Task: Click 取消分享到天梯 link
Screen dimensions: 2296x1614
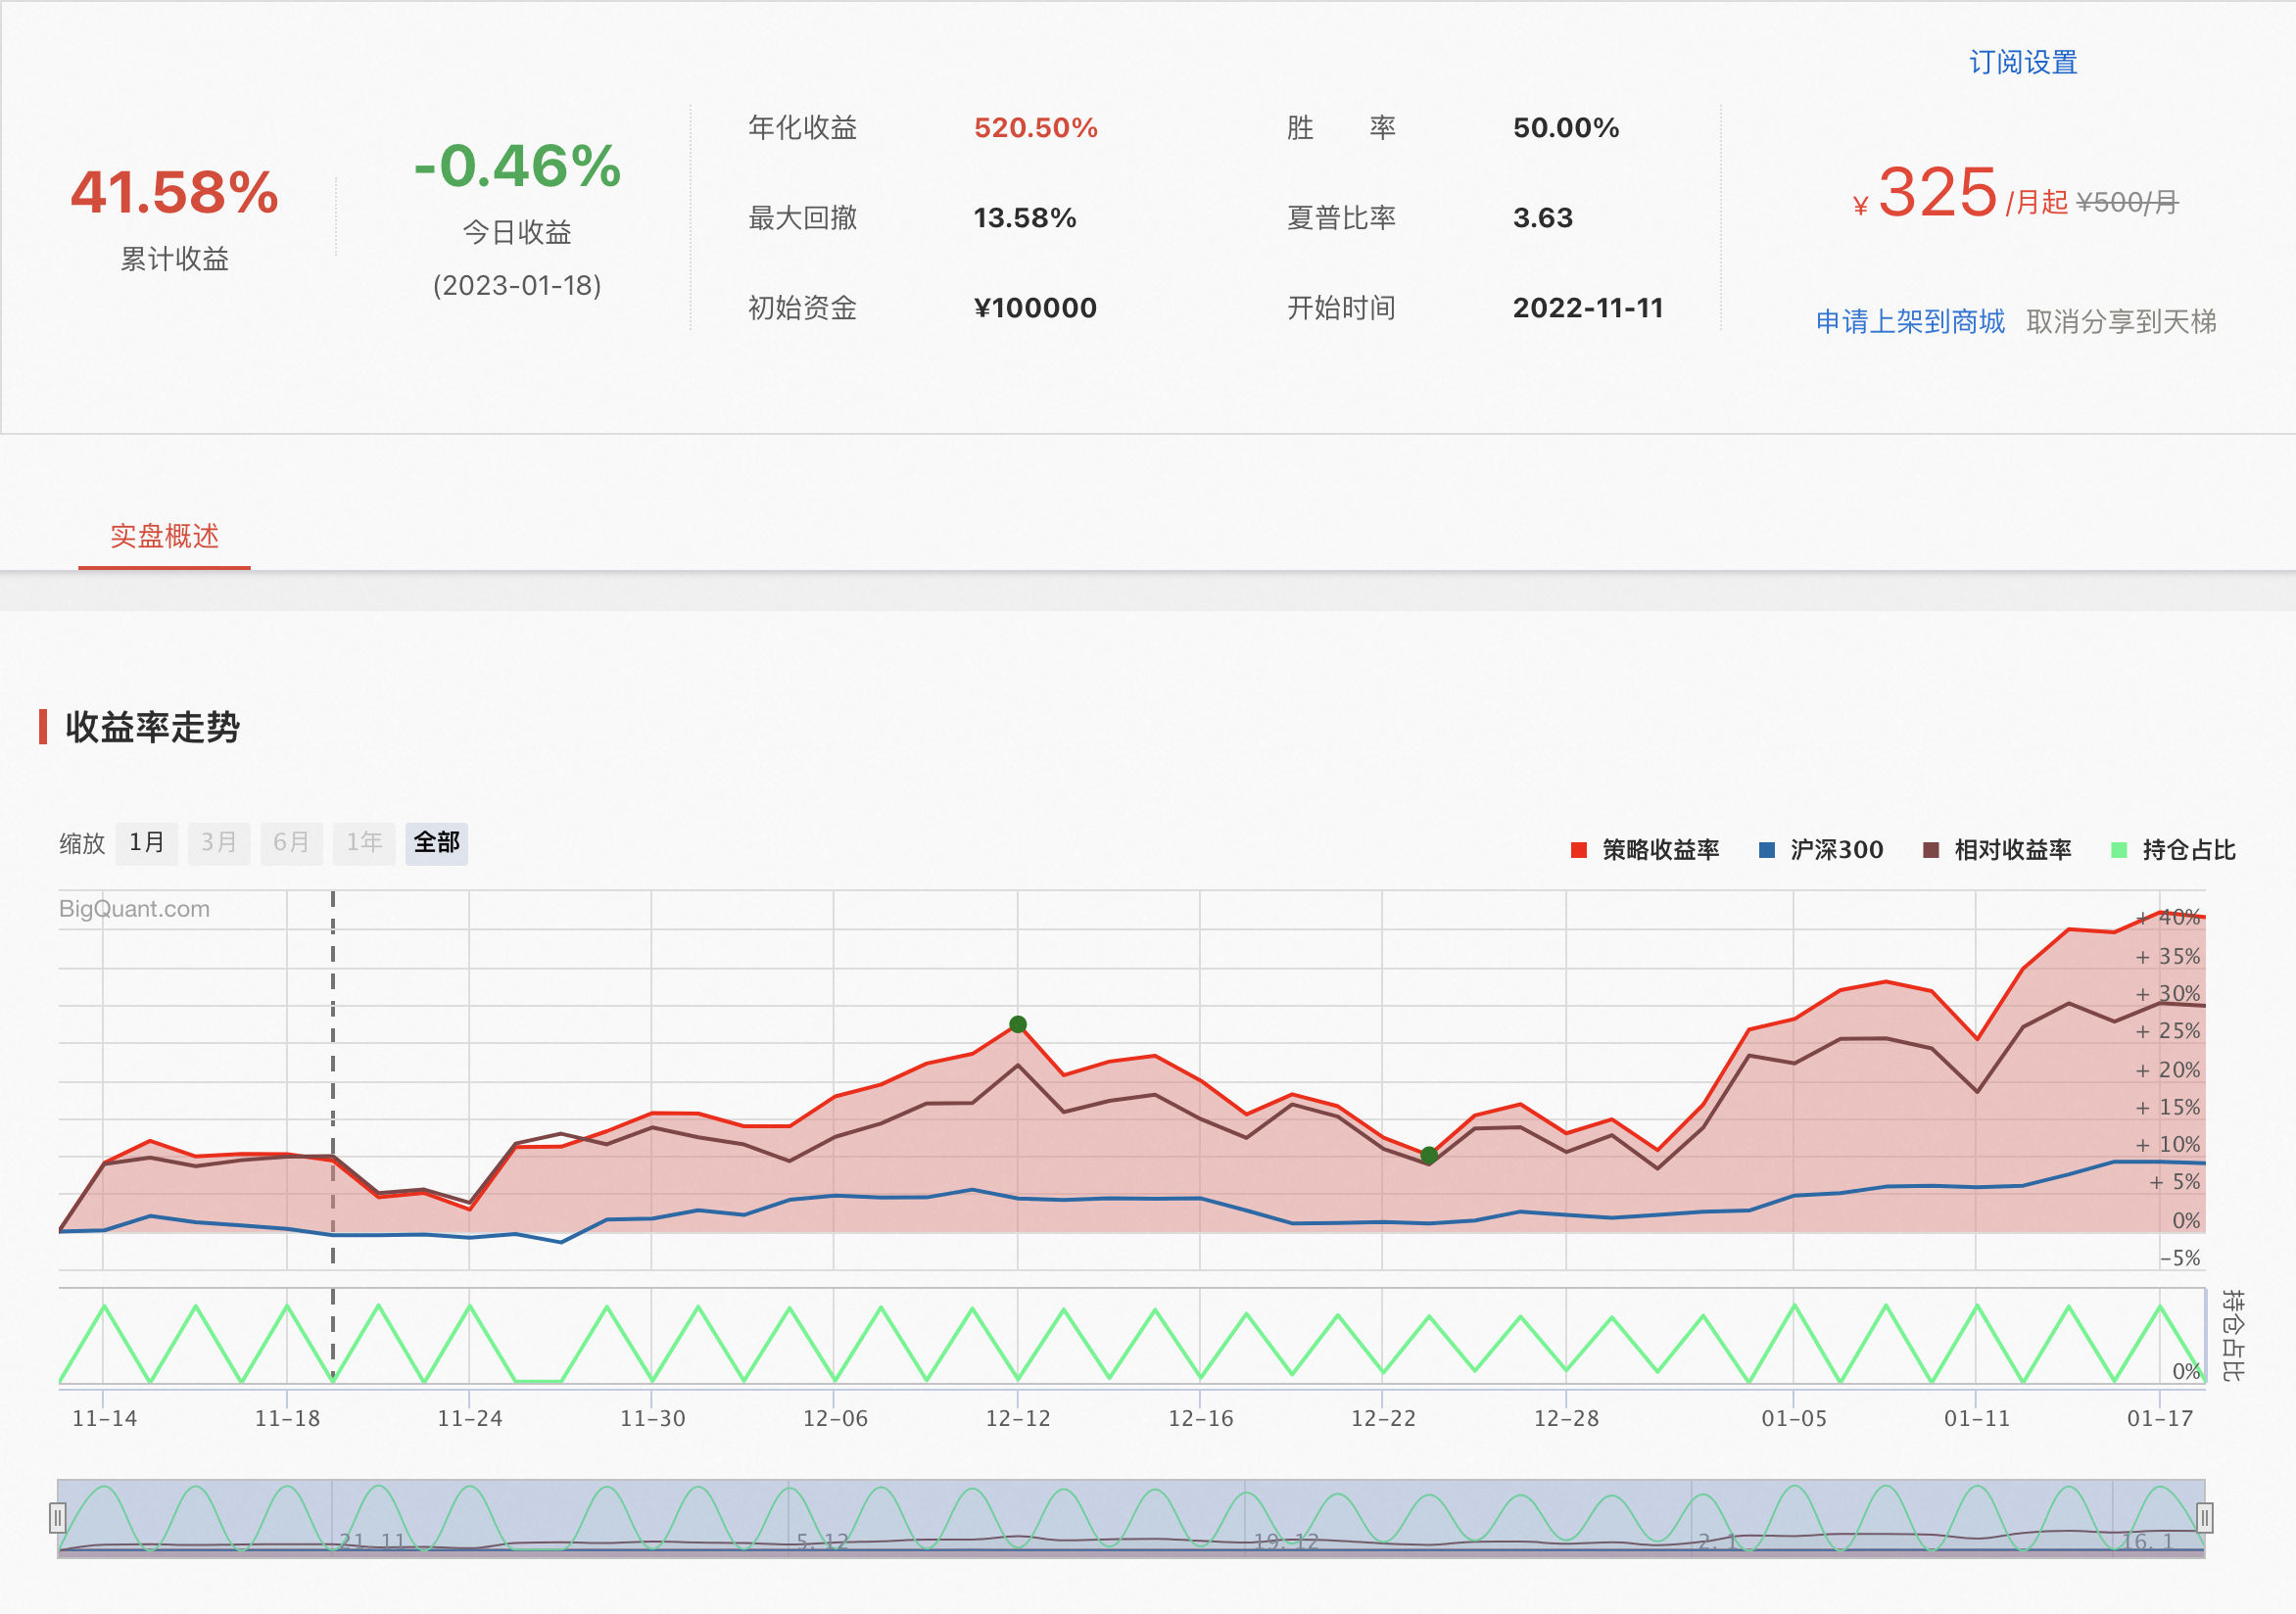Action: [2121, 321]
